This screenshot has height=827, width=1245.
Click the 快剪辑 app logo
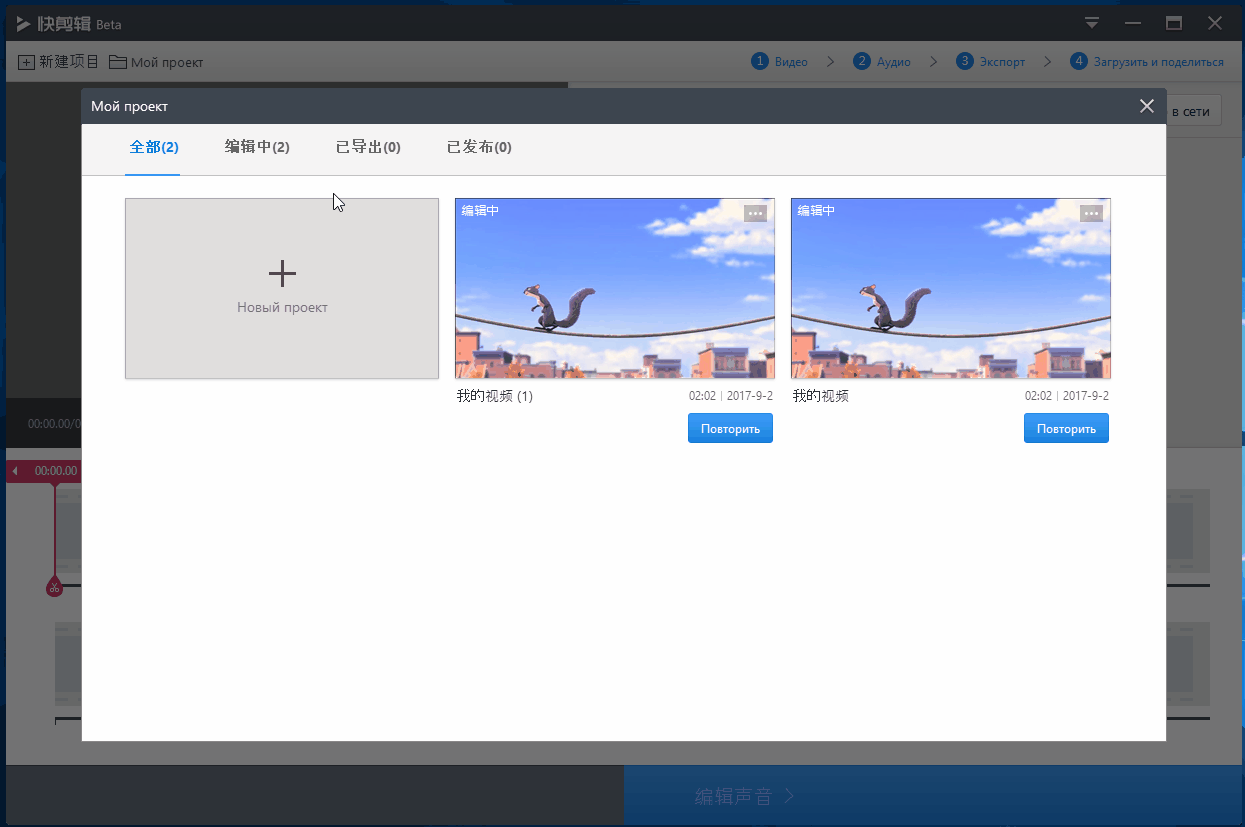(x=24, y=23)
